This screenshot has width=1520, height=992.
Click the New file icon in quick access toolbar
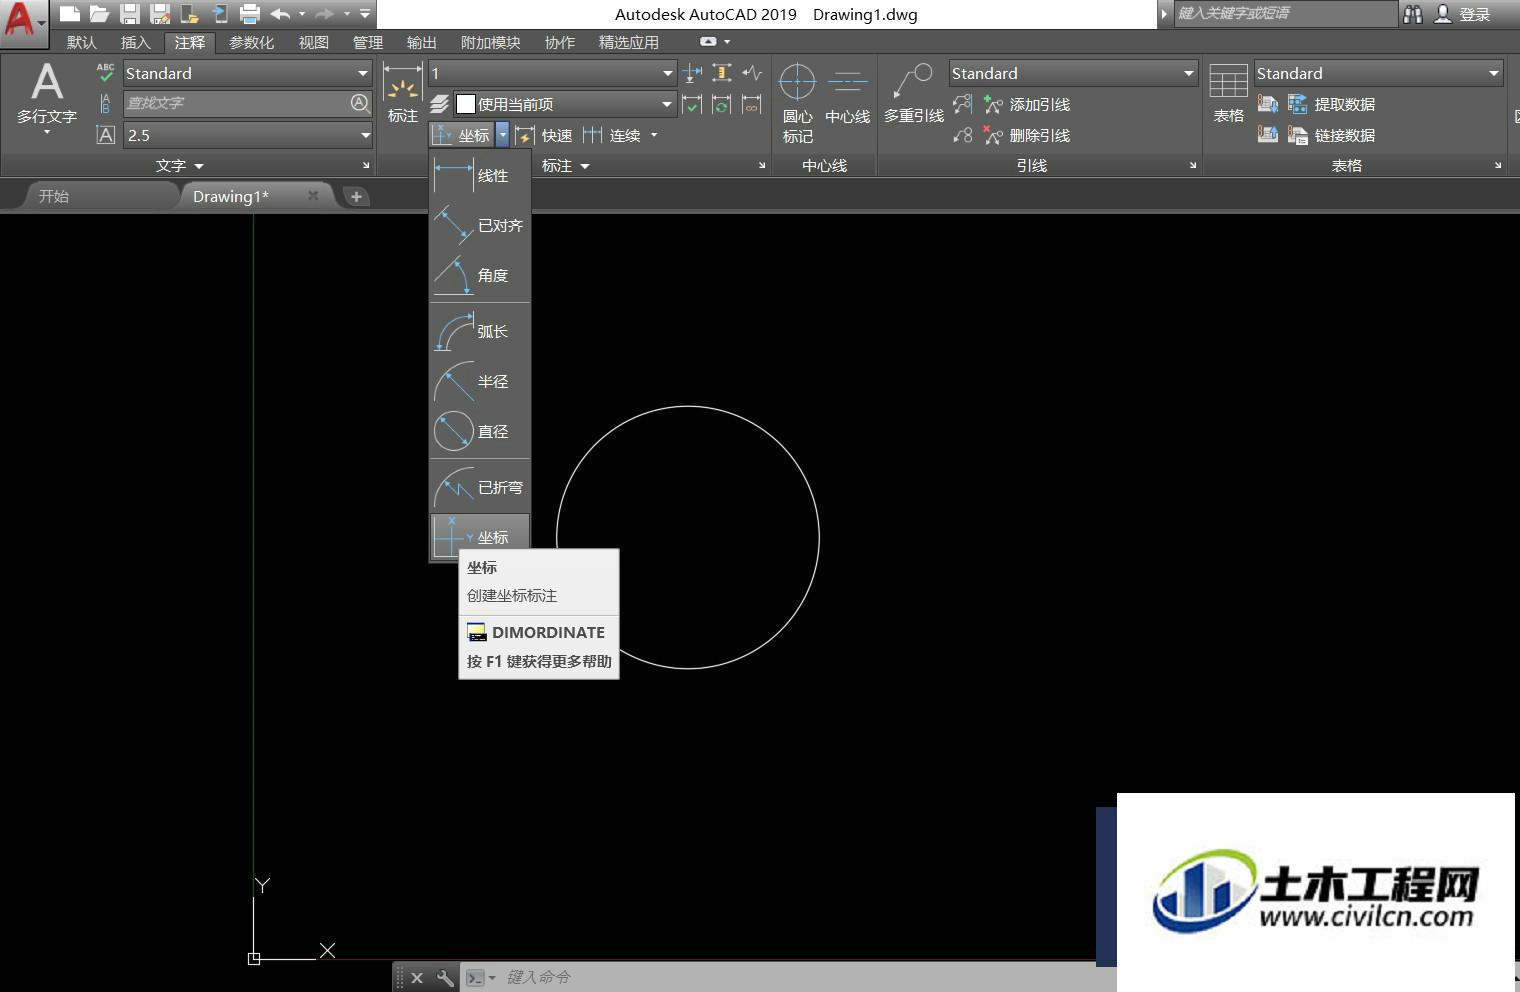tap(69, 14)
